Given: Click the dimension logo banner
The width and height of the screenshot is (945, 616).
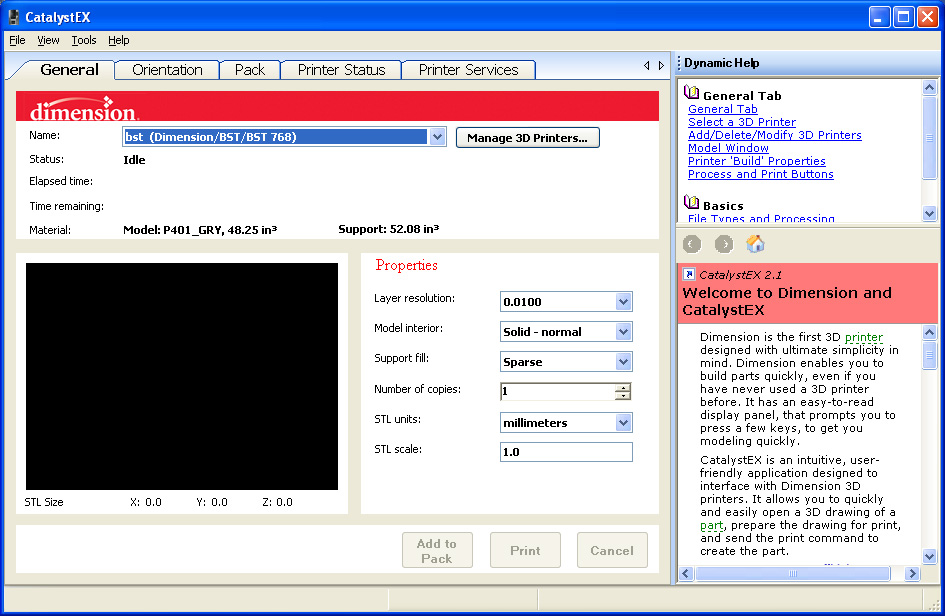Looking at the screenshot, I should click(337, 106).
